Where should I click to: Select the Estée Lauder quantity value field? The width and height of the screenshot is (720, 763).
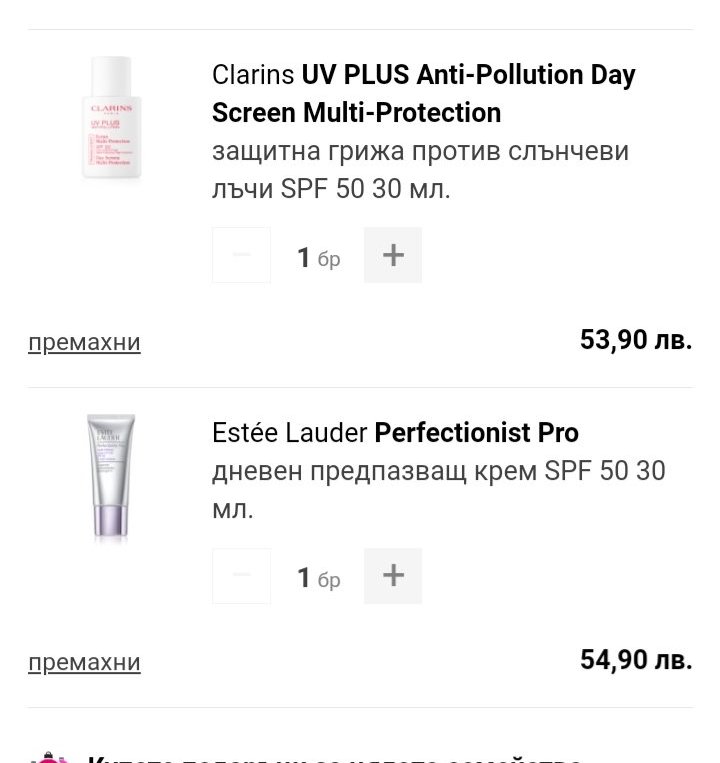[x=304, y=578]
